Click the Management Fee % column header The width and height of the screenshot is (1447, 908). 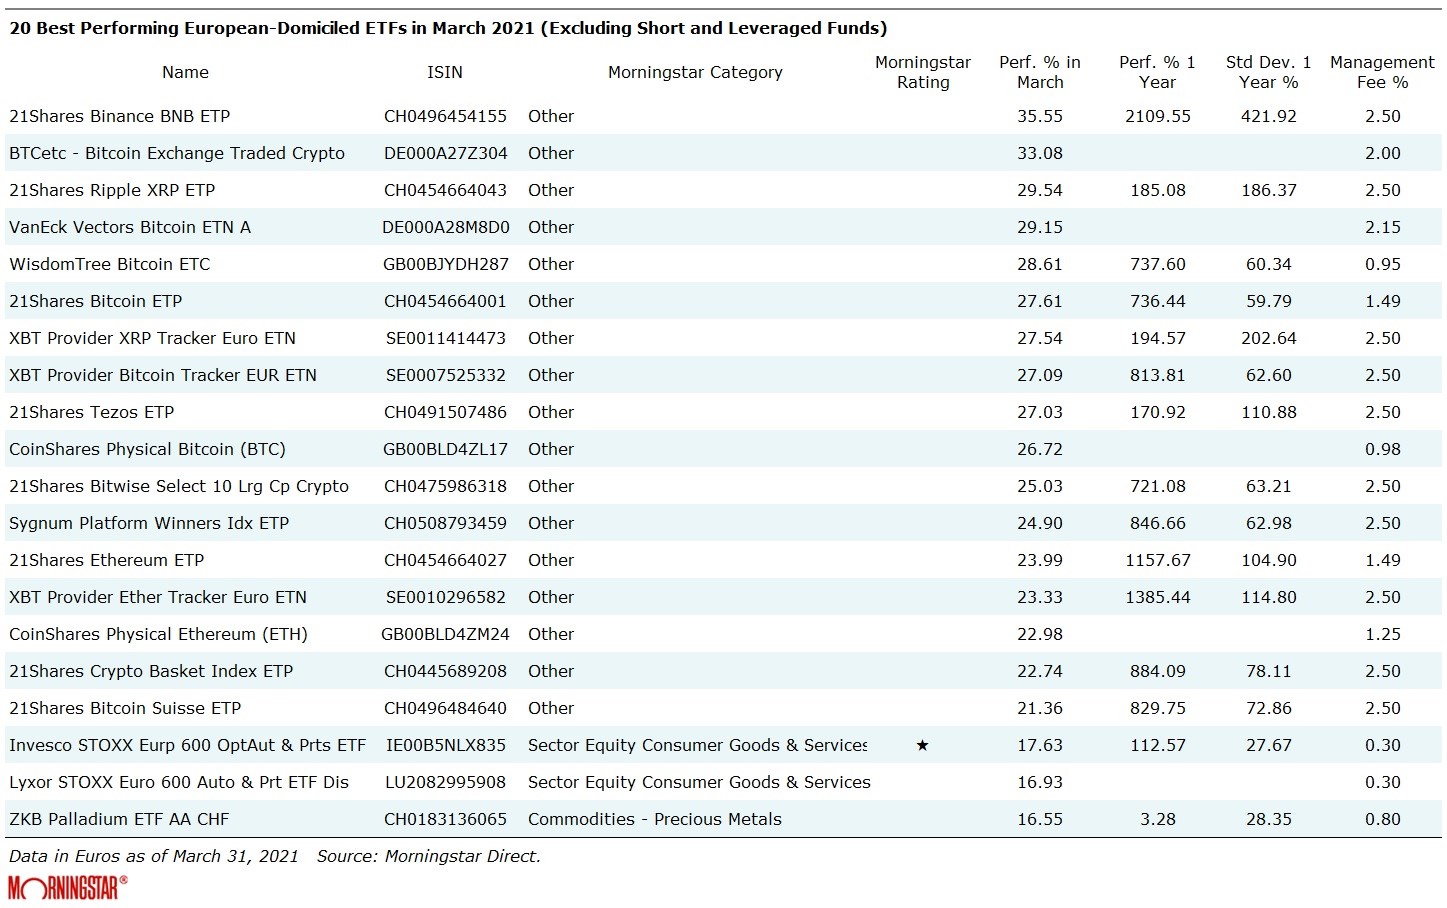coord(1382,72)
